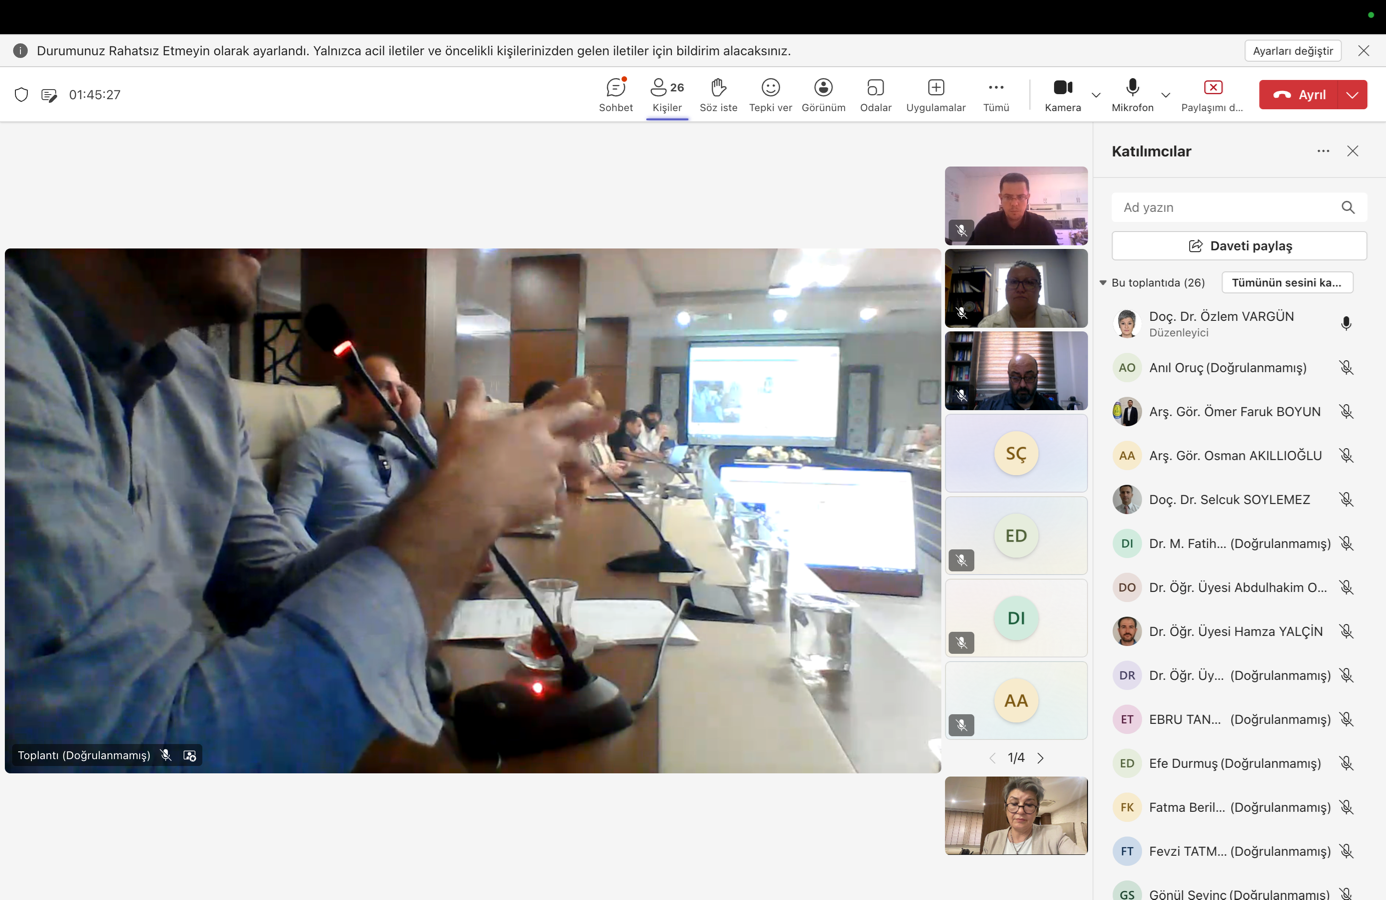Open Odalar breakout rooms
The image size is (1386, 900).
point(875,94)
